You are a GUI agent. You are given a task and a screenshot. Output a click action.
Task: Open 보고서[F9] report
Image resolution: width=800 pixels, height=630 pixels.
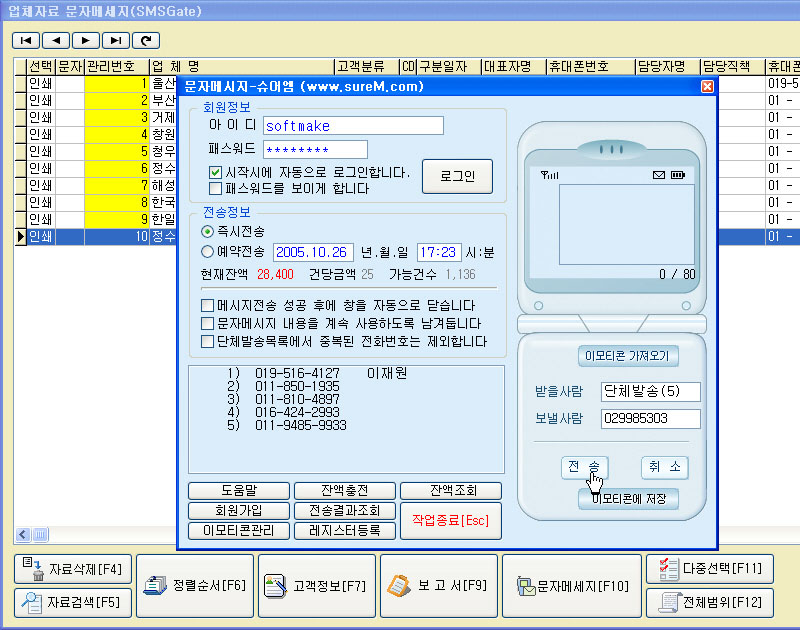(x=439, y=586)
